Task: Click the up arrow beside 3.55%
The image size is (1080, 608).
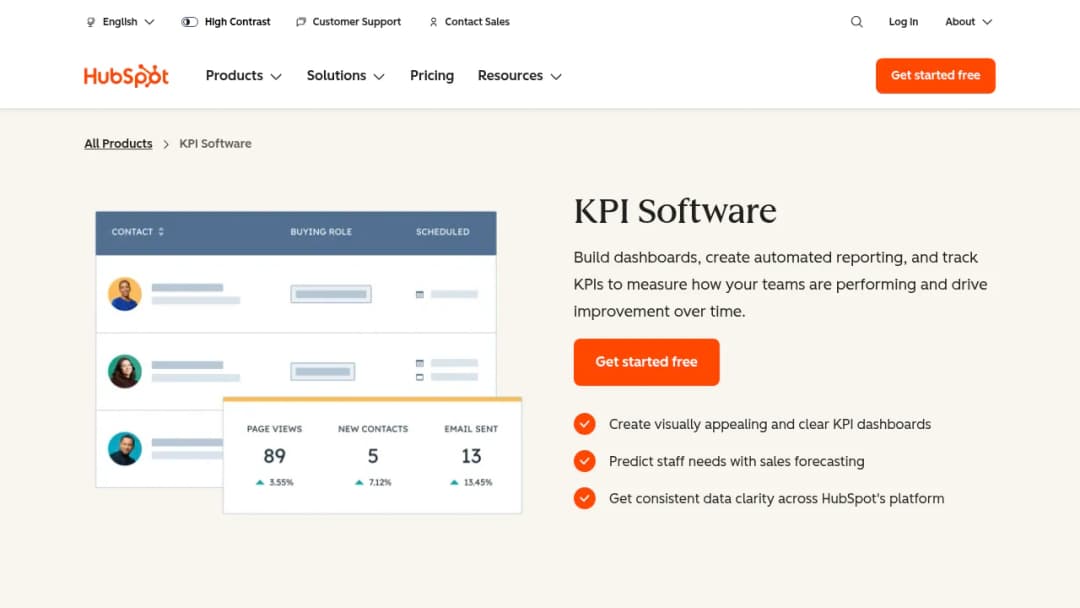Action: (x=260, y=483)
